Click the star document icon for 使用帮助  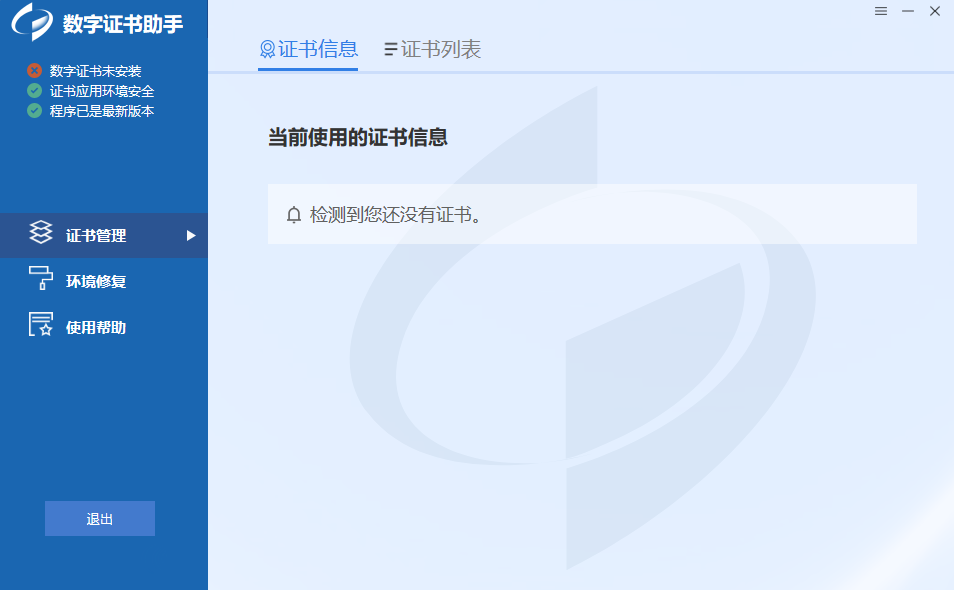click(40, 325)
